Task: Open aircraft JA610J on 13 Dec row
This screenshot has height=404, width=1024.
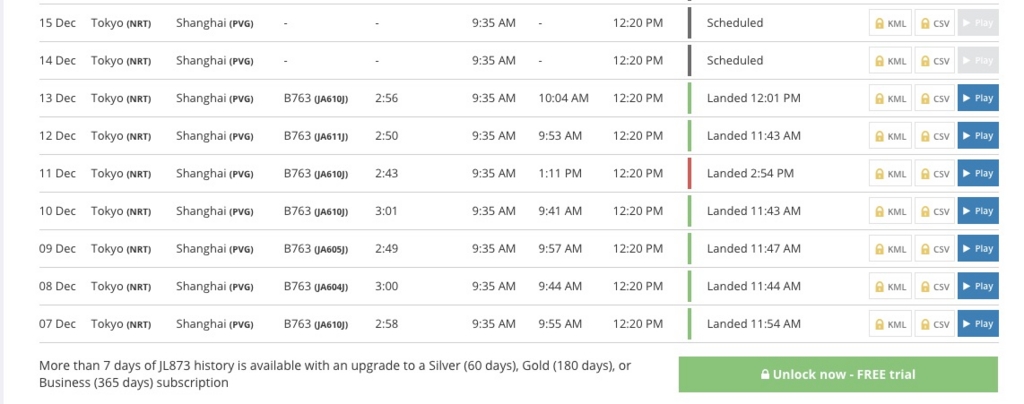Action: pyautogui.click(x=331, y=98)
